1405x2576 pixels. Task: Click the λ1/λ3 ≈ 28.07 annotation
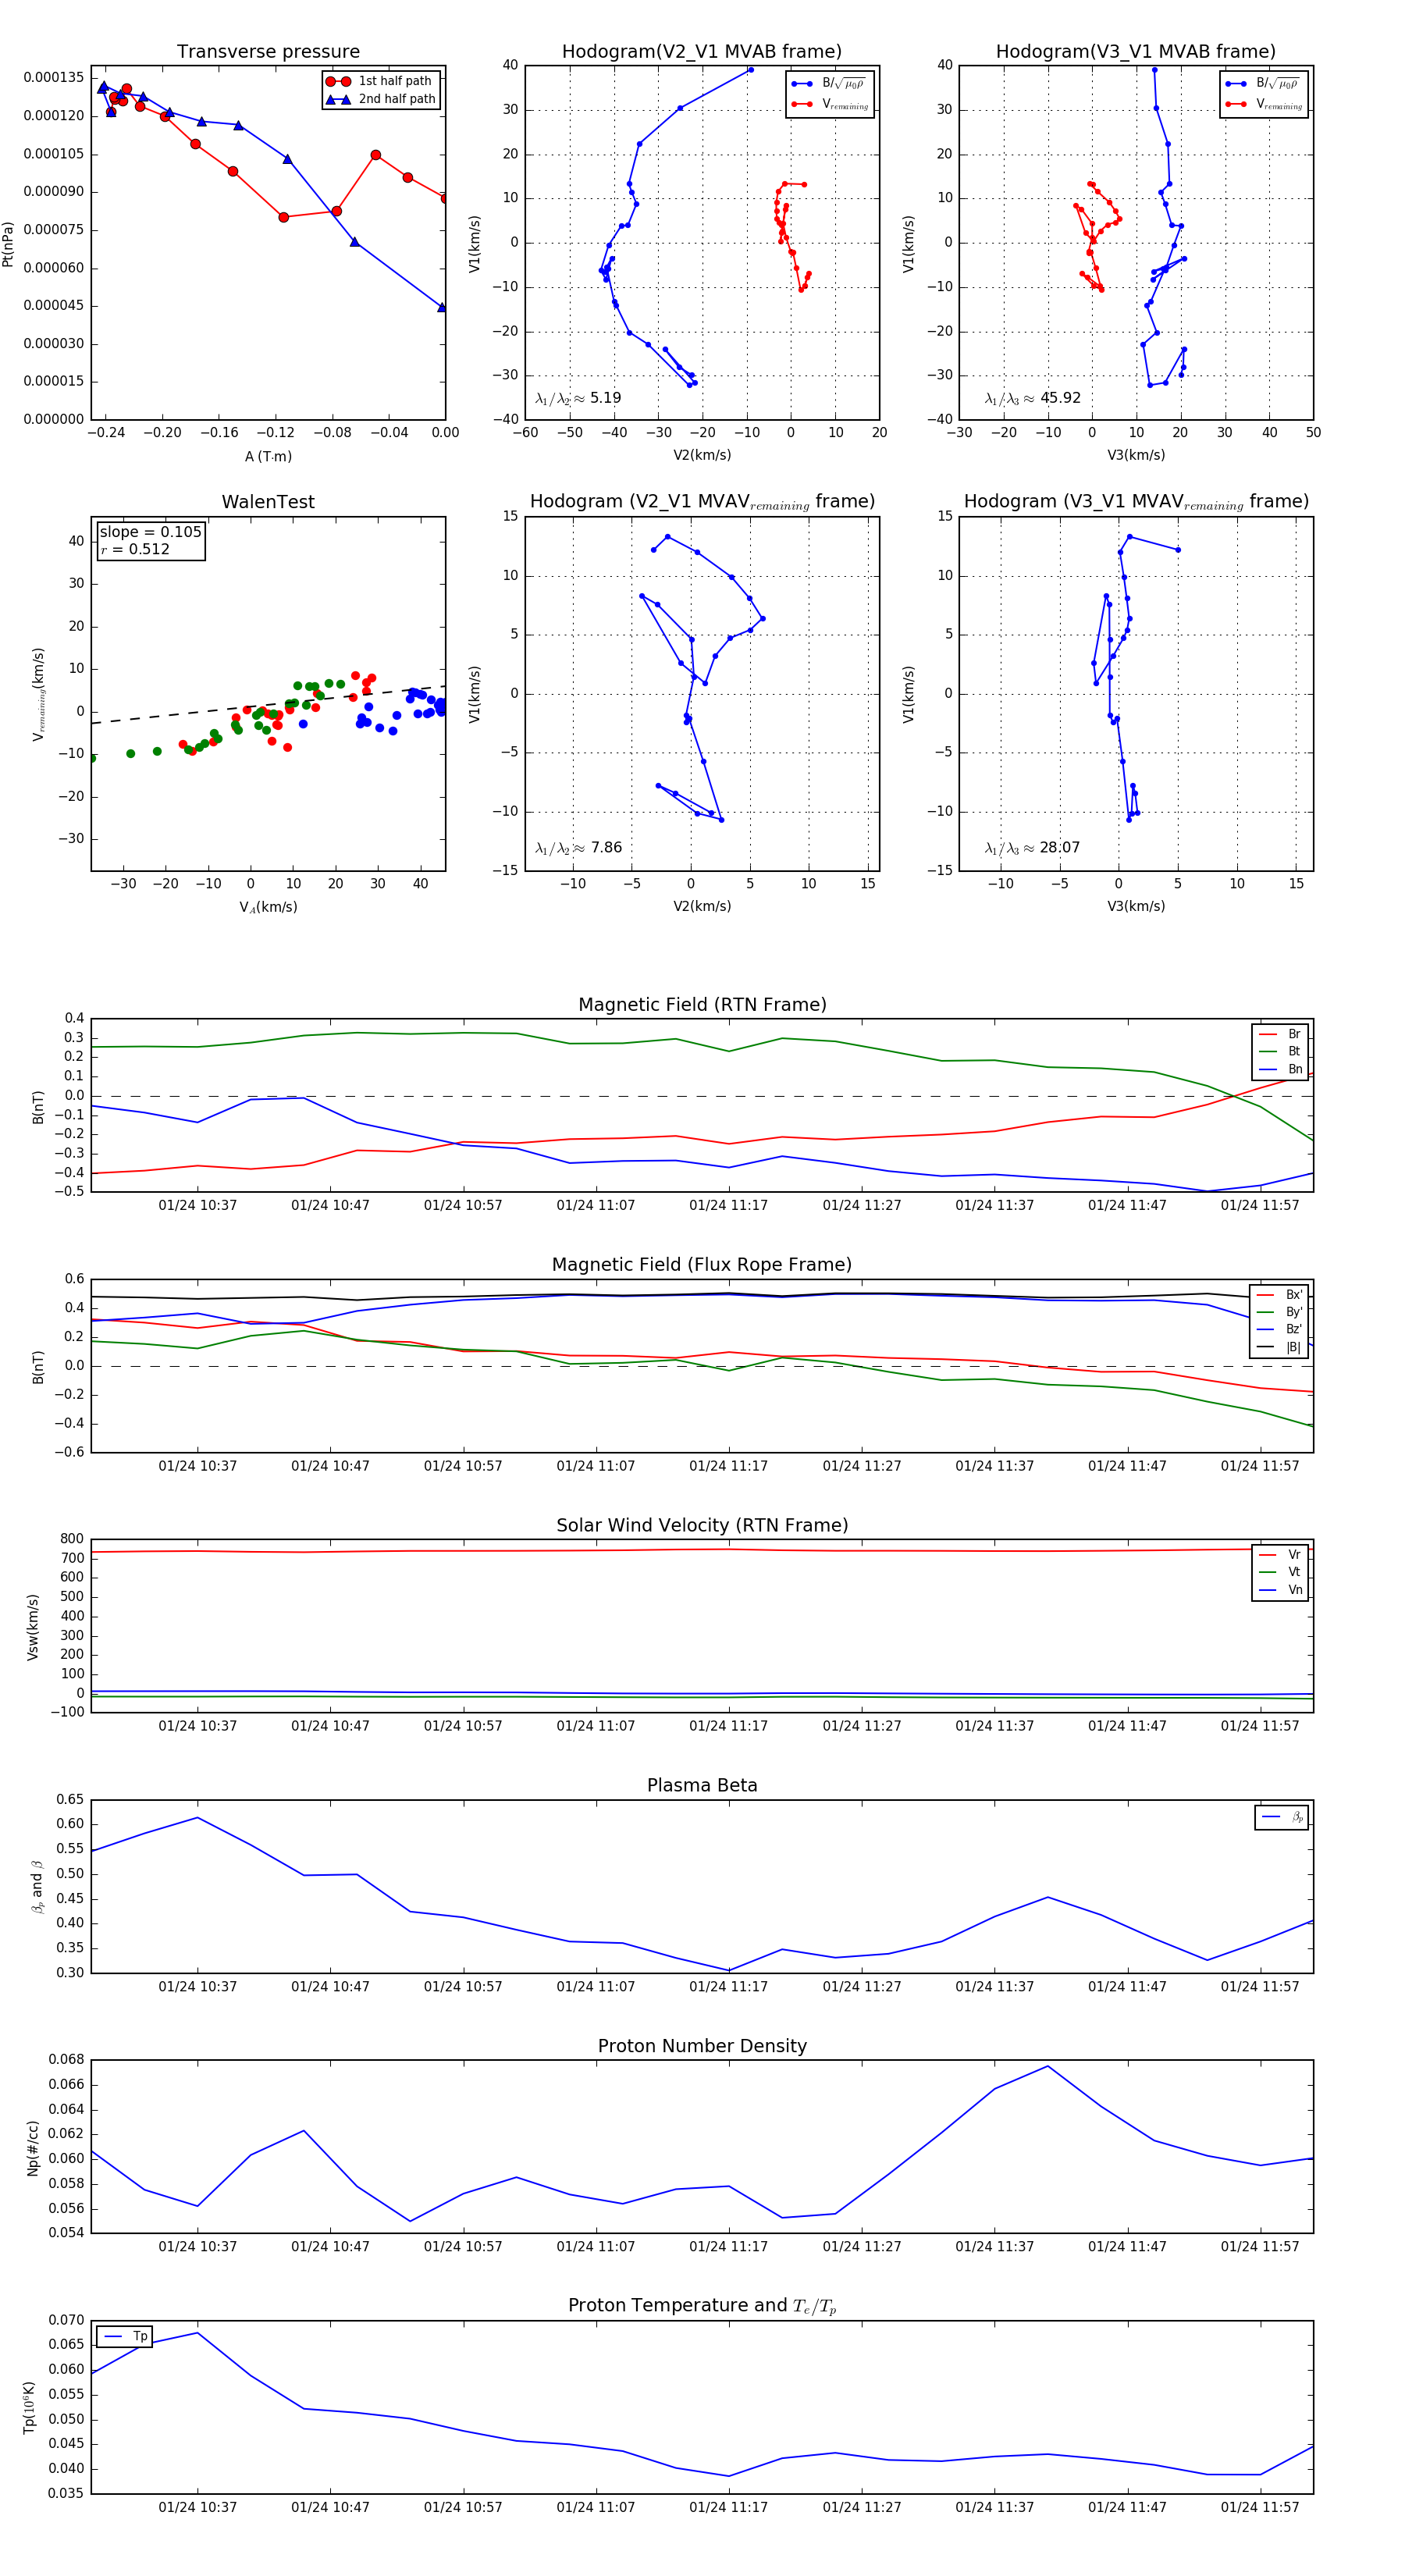click(1032, 848)
